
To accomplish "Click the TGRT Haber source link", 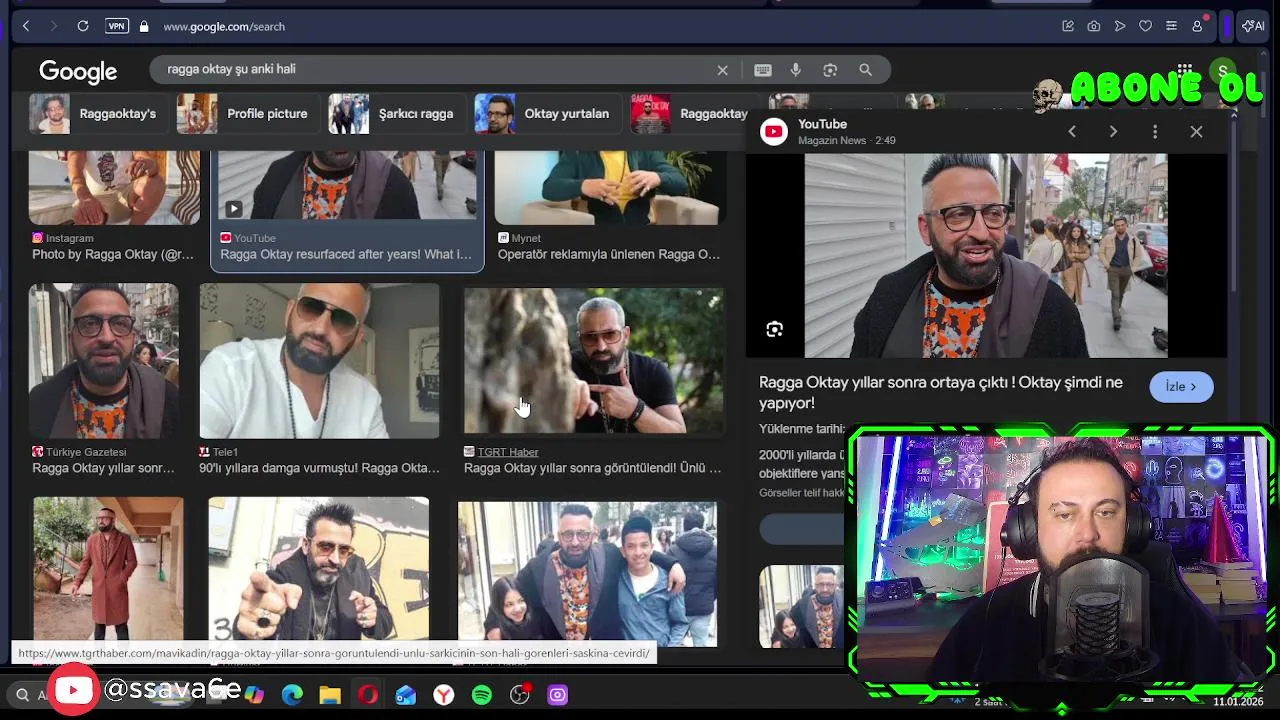I will pos(508,452).
